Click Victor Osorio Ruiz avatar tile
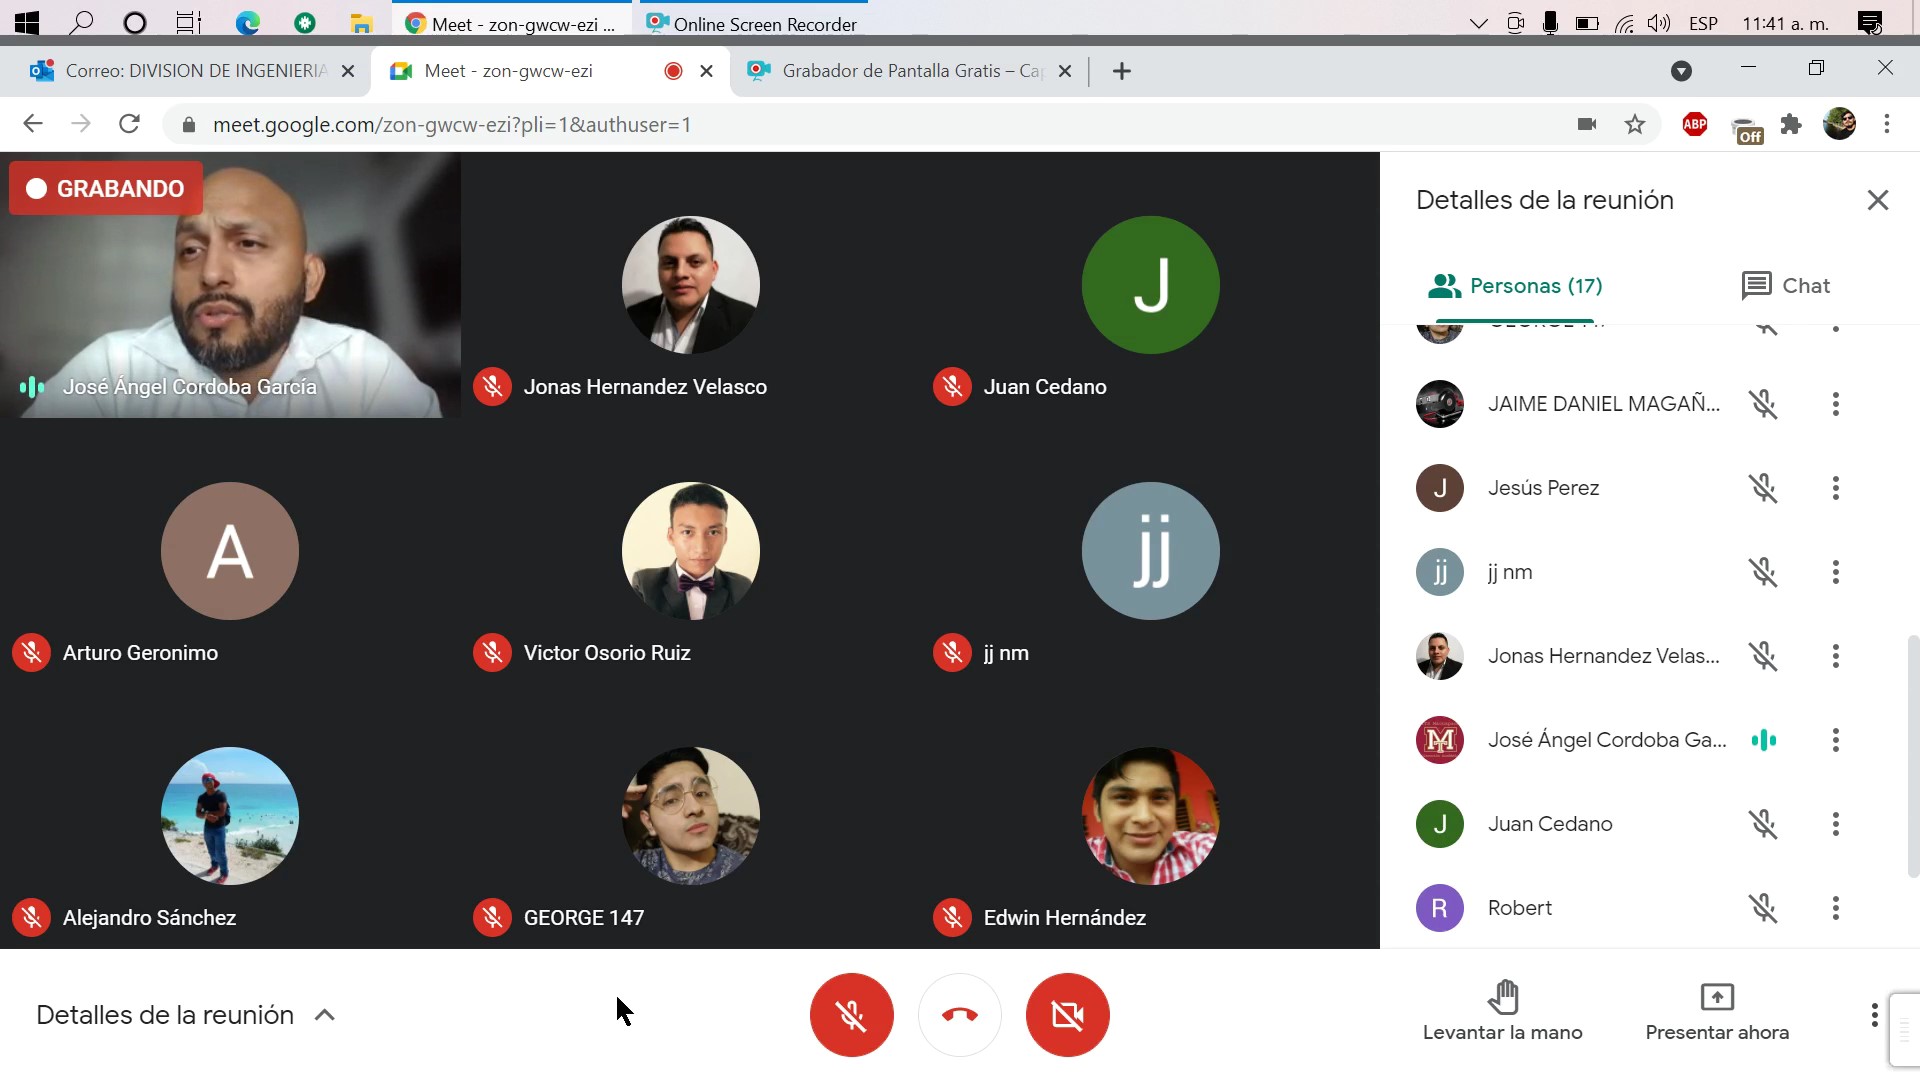The width and height of the screenshot is (1920, 1080). click(690, 551)
